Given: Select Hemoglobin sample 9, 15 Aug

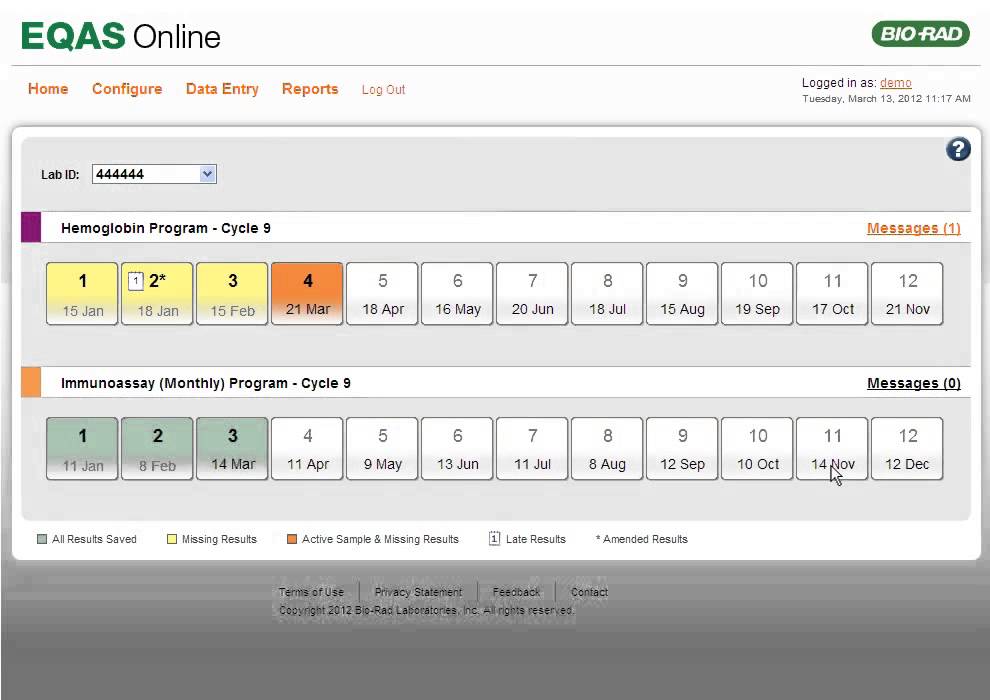Looking at the screenshot, I should pyautogui.click(x=683, y=294).
